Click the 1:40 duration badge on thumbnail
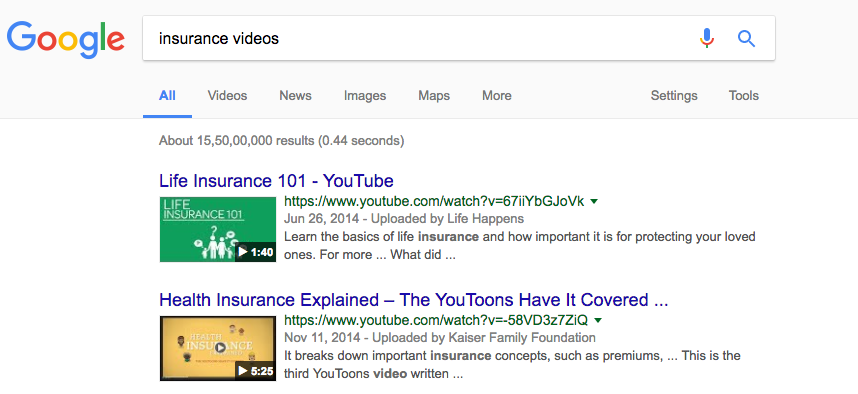858x394 pixels. point(256,252)
